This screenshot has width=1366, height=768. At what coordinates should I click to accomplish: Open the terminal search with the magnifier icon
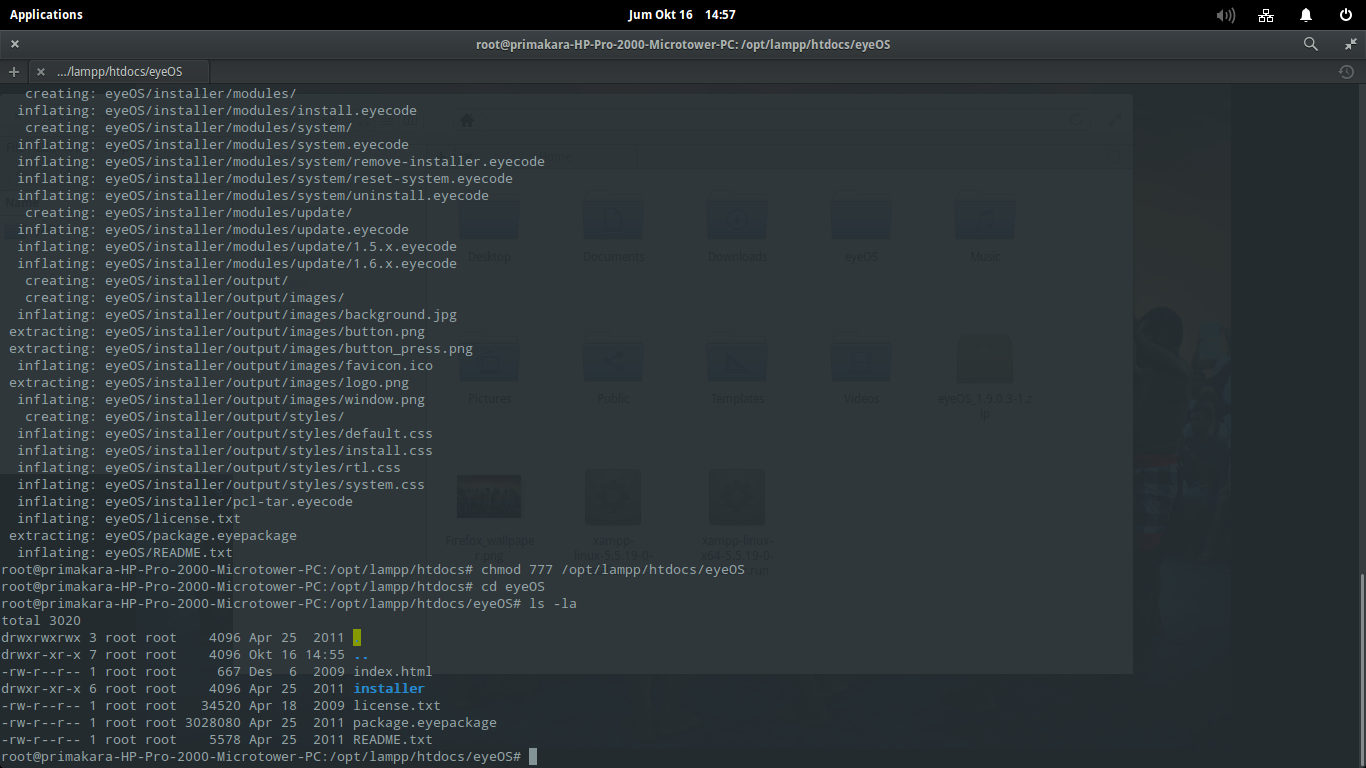click(1310, 44)
